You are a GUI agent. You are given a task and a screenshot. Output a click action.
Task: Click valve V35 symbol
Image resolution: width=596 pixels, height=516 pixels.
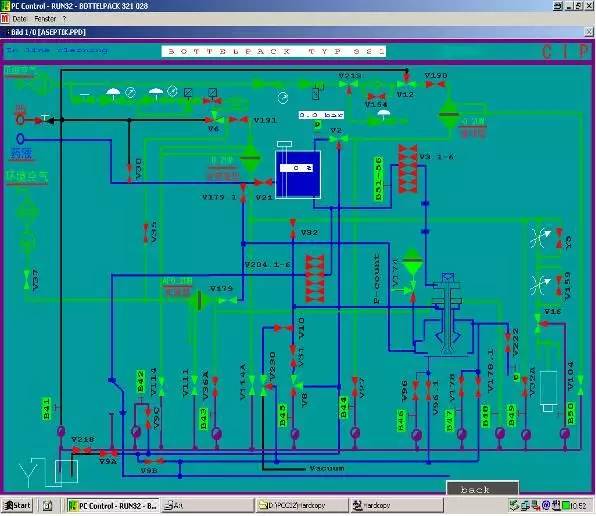coord(146,233)
